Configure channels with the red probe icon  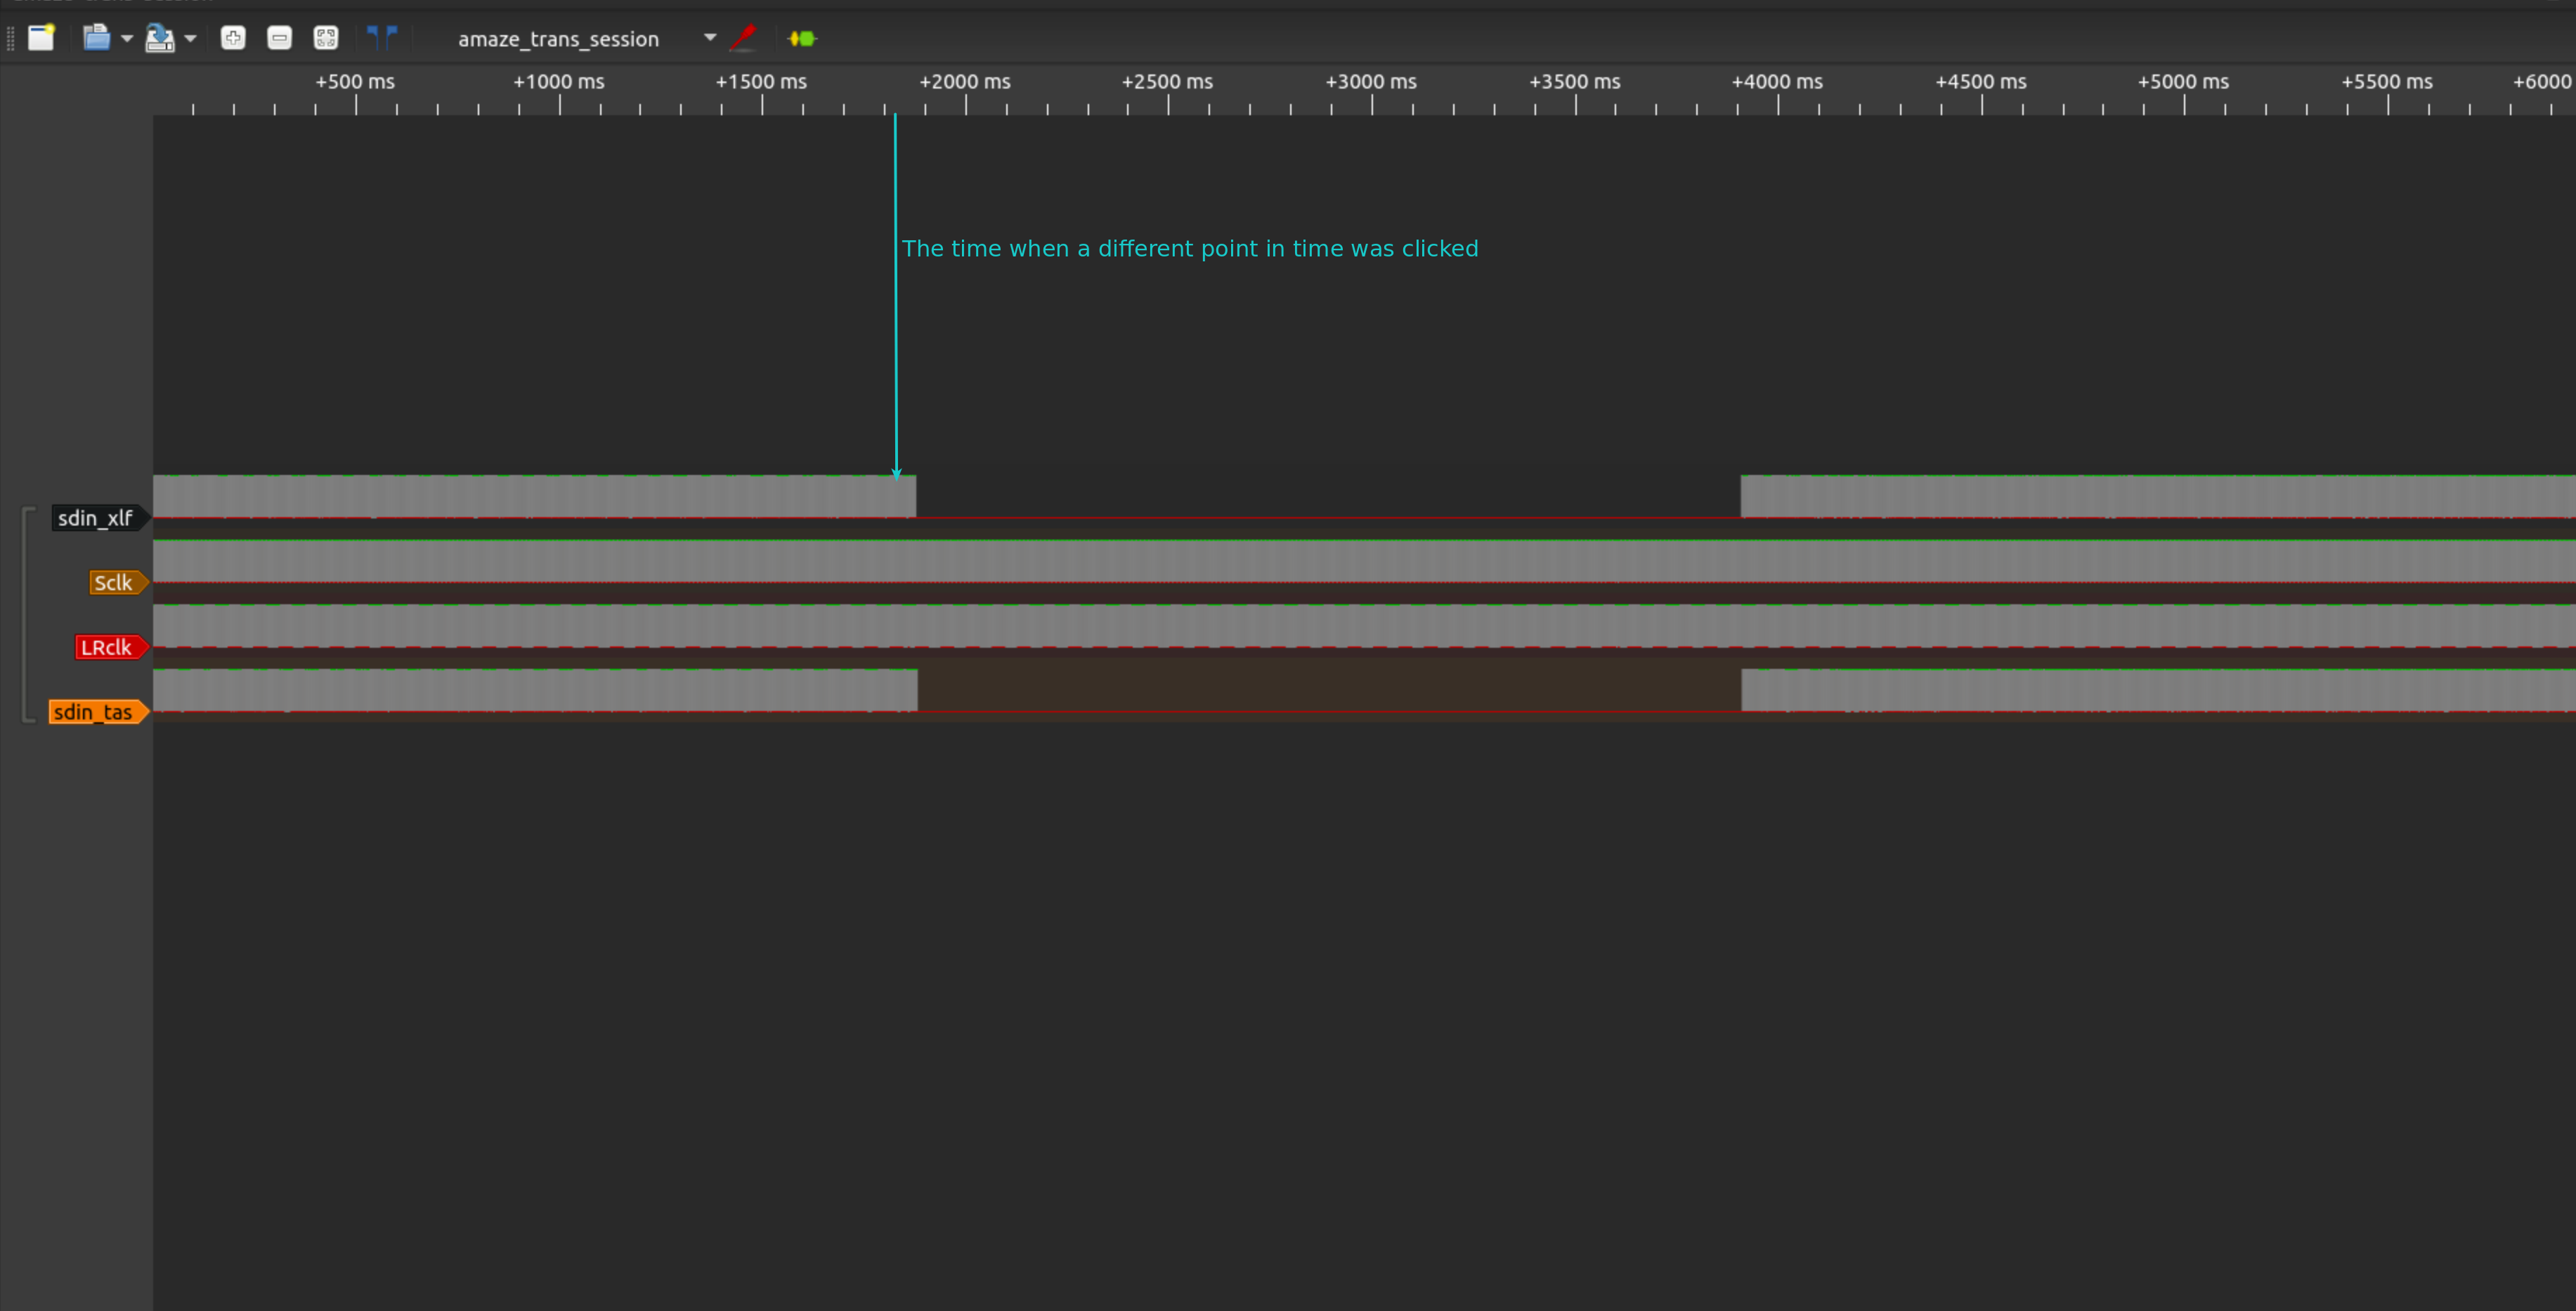coord(743,38)
